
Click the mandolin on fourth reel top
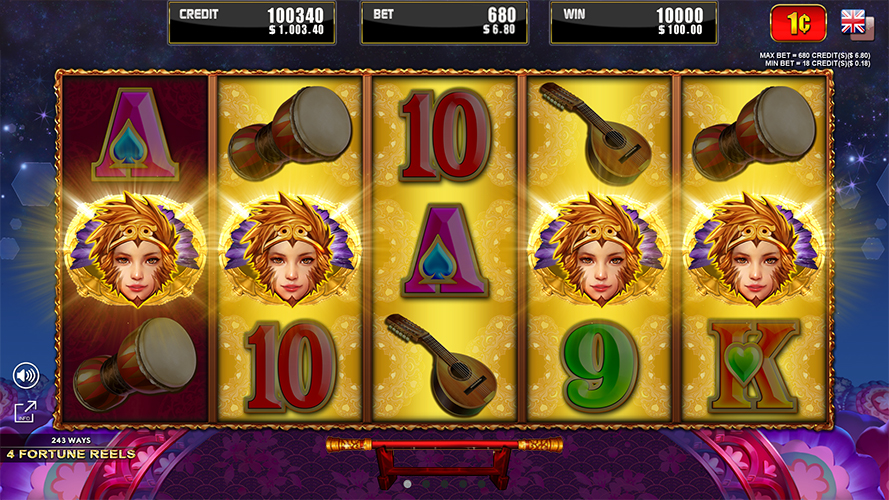click(x=596, y=133)
